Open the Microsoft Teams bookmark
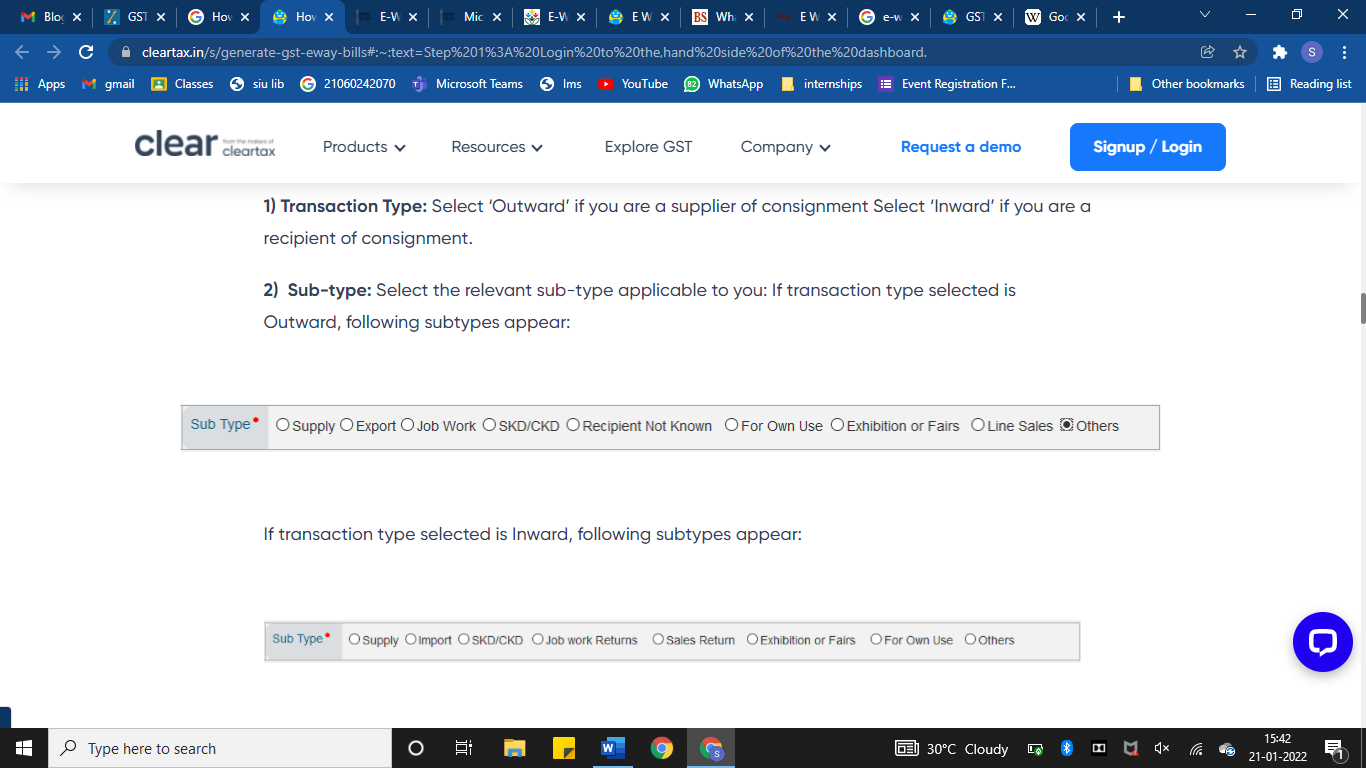Viewport: 1366px width, 768px height. pyautogui.click(x=467, y=84)
